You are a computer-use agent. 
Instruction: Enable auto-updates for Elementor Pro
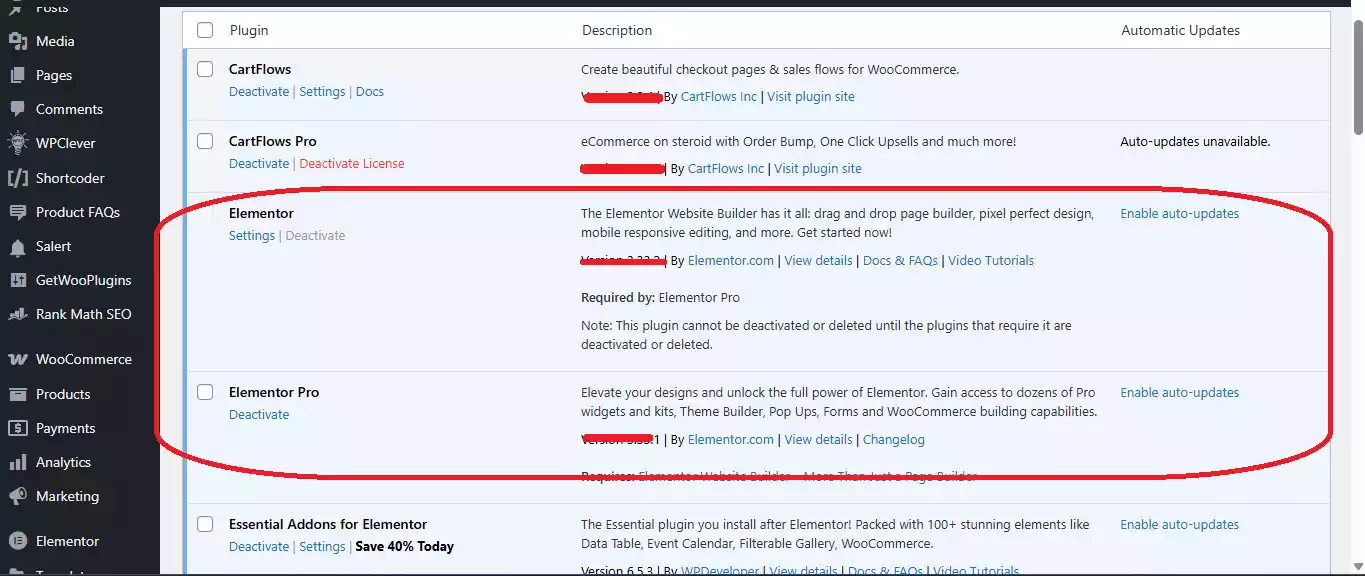point(1179,392)
